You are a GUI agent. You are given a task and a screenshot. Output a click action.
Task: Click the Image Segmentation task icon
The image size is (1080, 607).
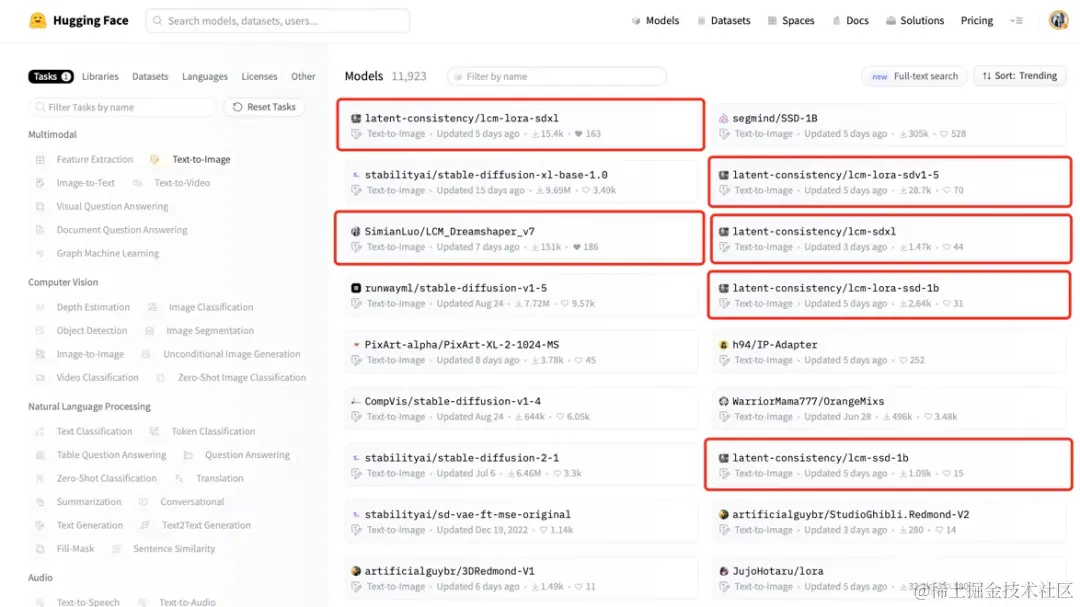[x=149, y=331]
